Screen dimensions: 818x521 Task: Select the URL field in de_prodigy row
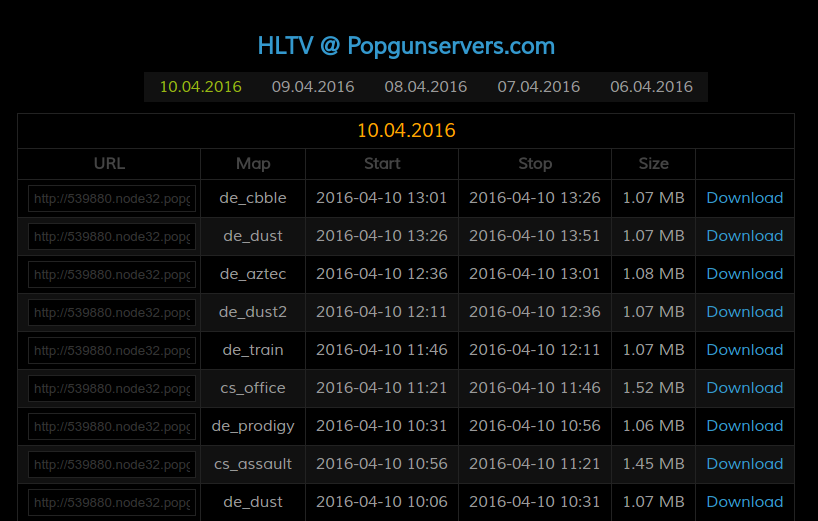112,427
